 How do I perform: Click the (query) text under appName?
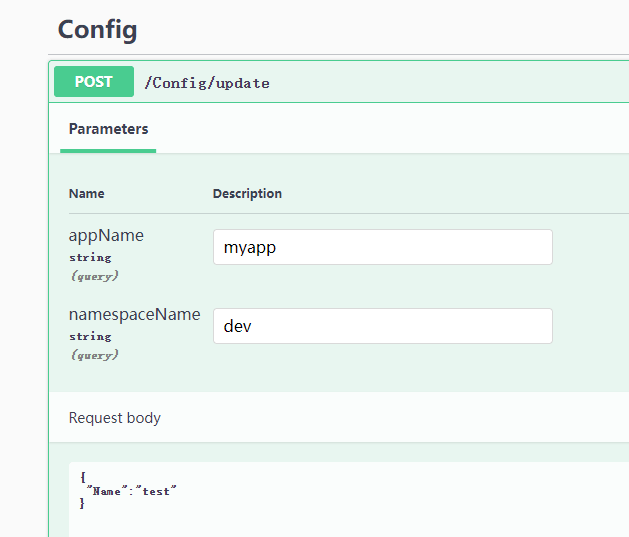[94, 275]
